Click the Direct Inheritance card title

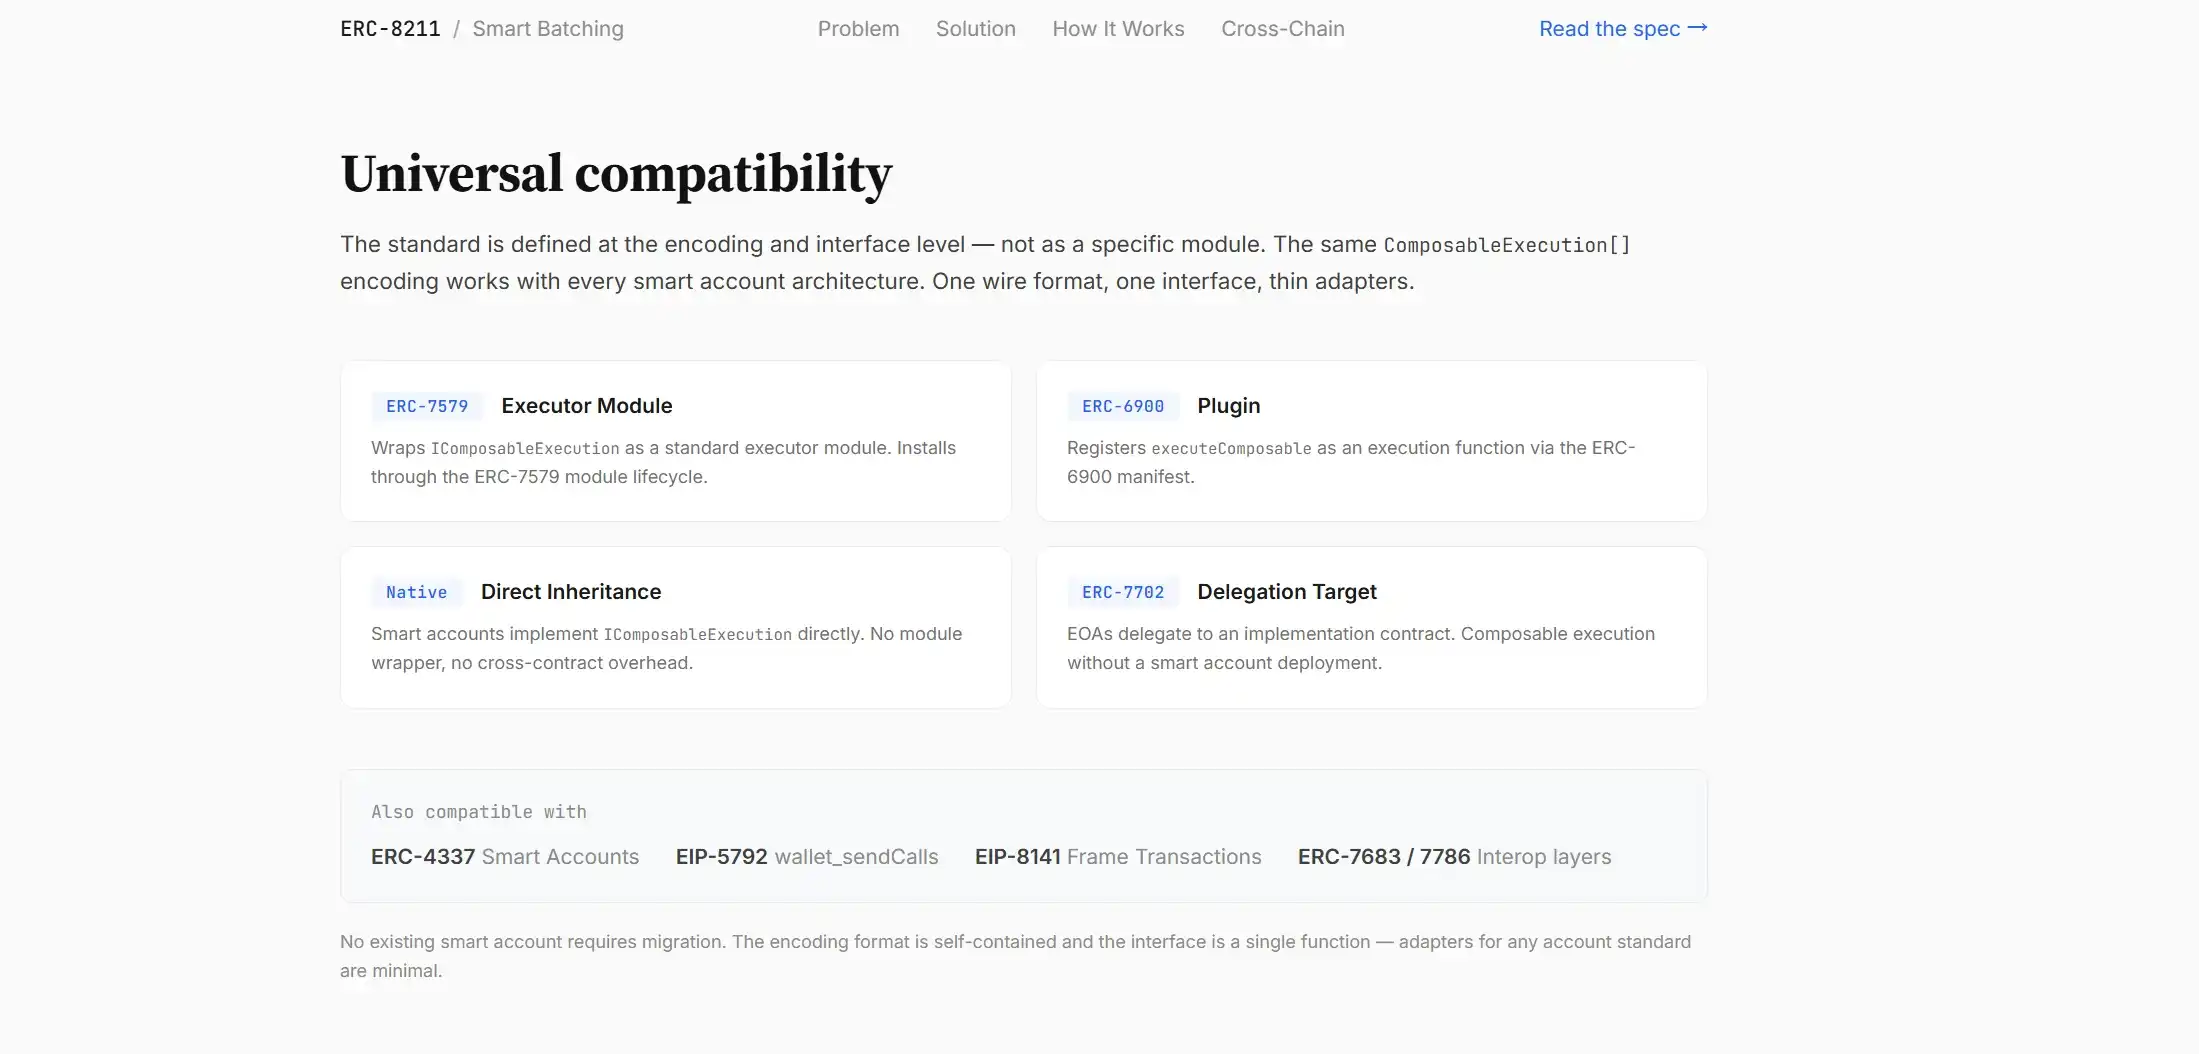click(x=570, y=592)
